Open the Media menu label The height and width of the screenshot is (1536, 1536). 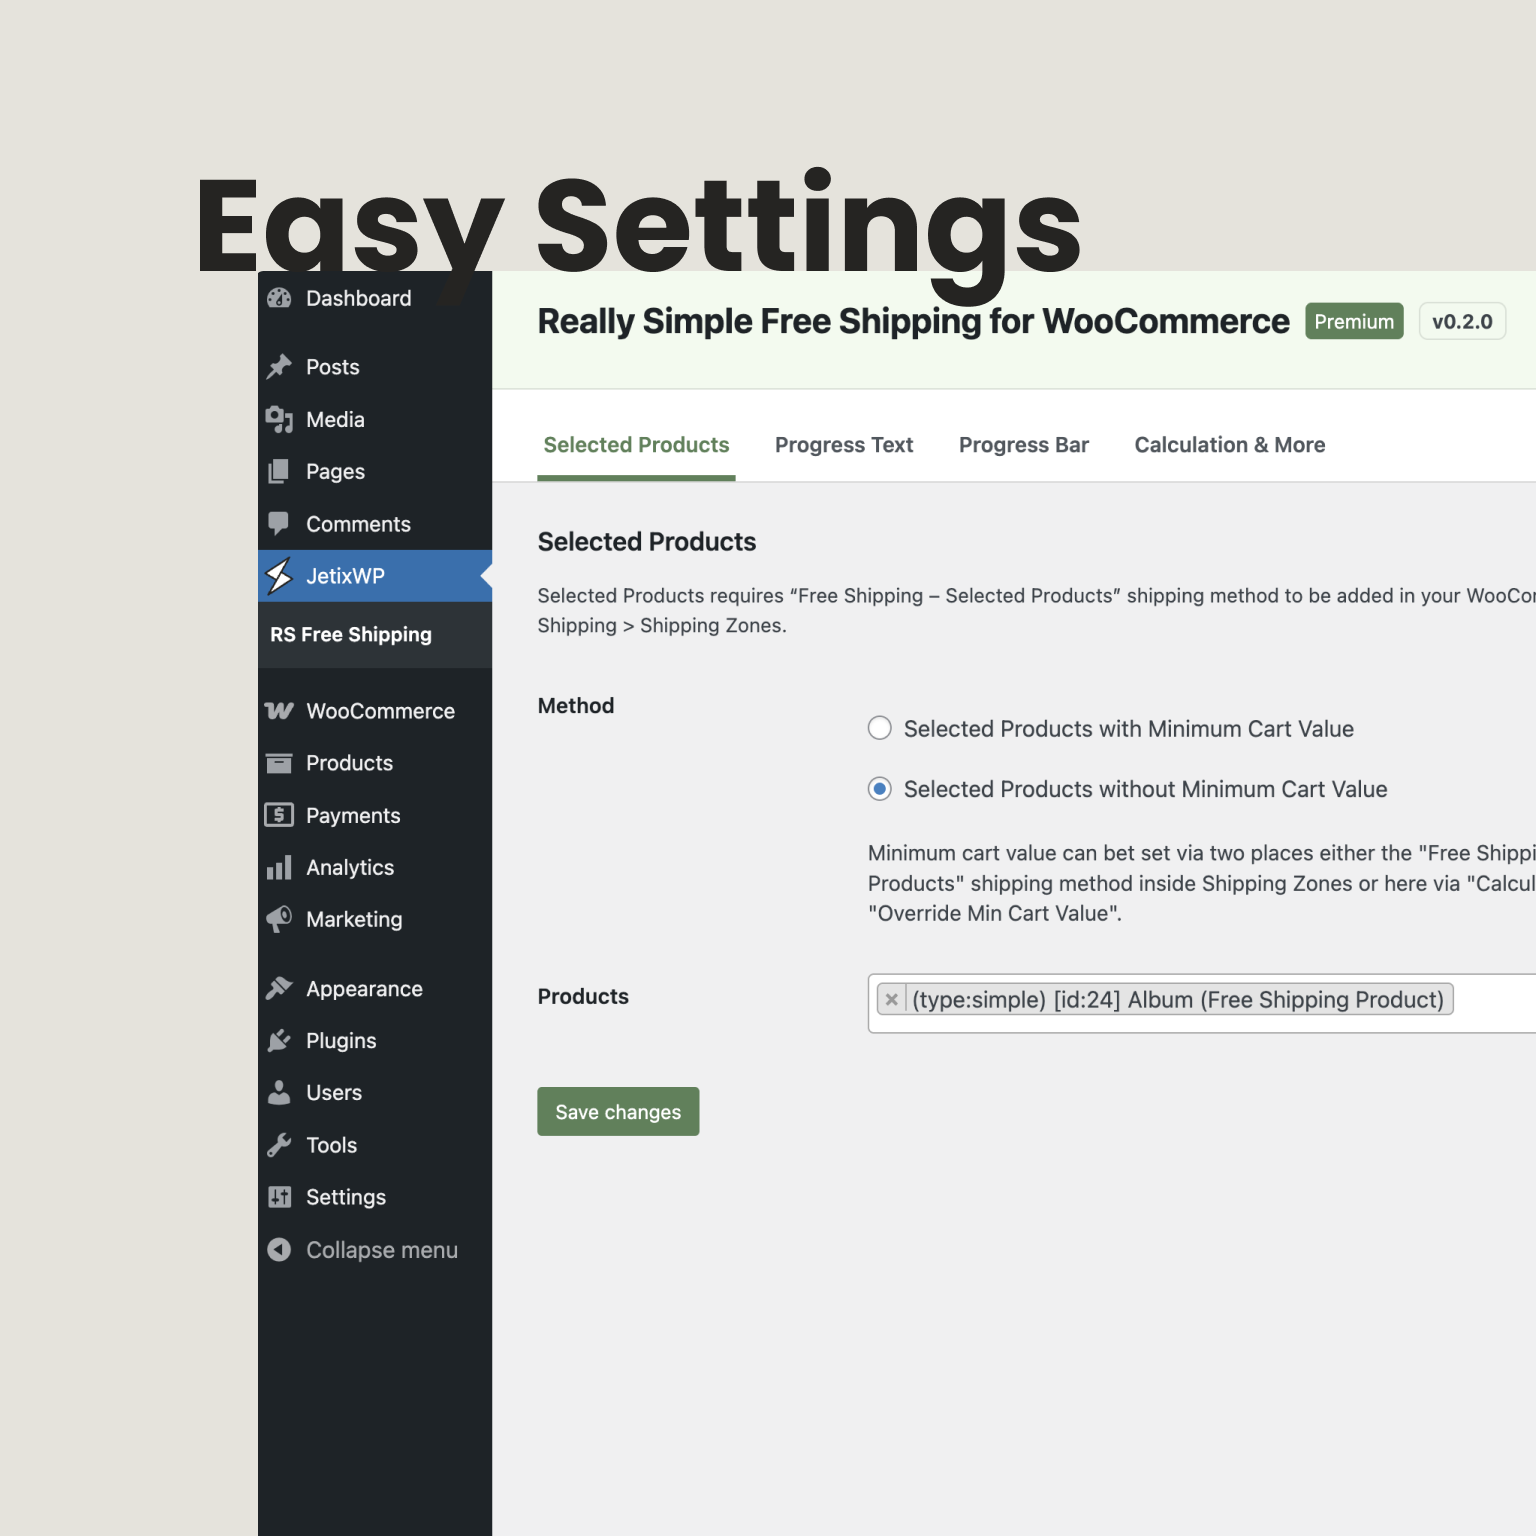pos(335,420)
